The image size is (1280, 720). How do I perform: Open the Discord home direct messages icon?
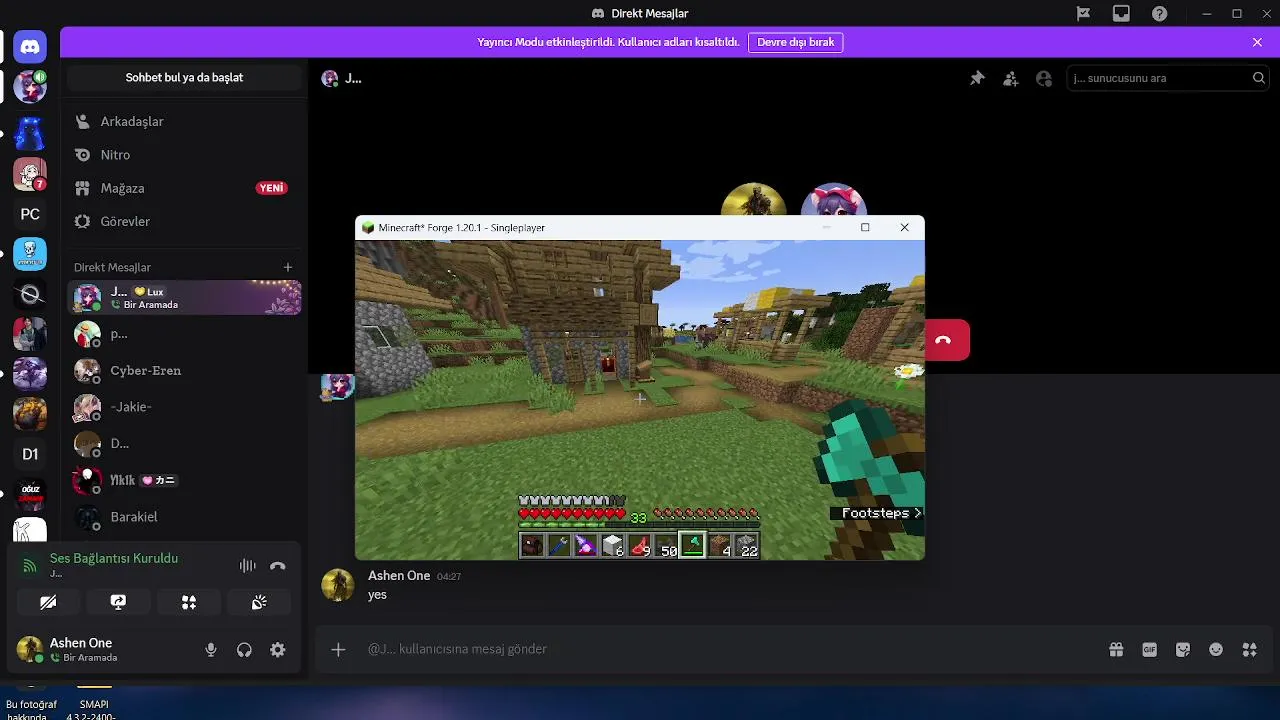pos(30,46)
